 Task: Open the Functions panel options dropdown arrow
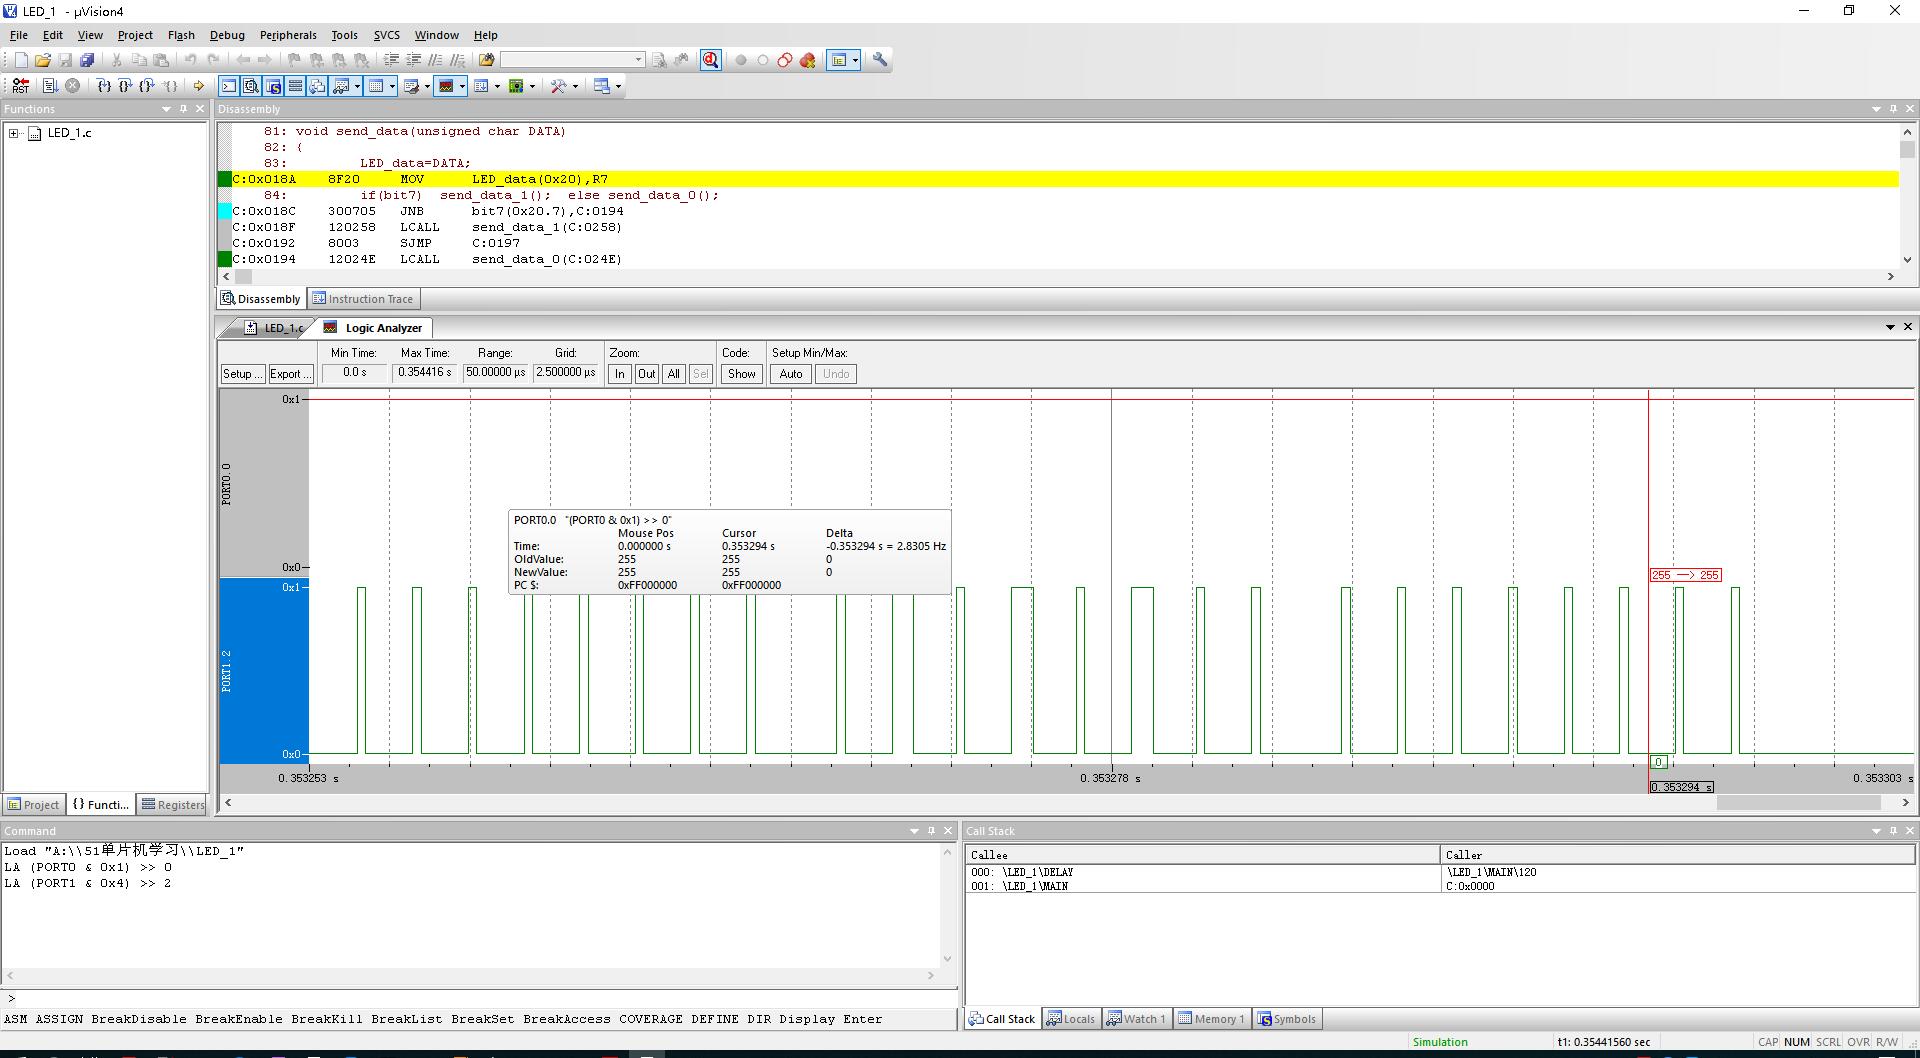coord(166,109)
